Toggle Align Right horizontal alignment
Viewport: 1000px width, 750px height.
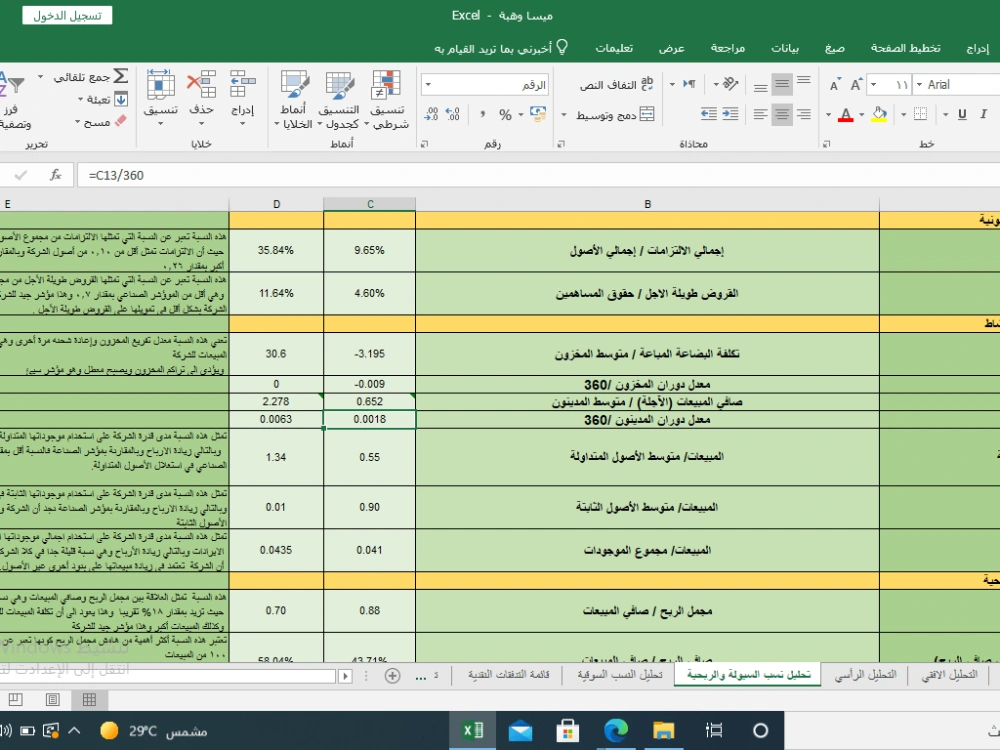pos(804,114)
